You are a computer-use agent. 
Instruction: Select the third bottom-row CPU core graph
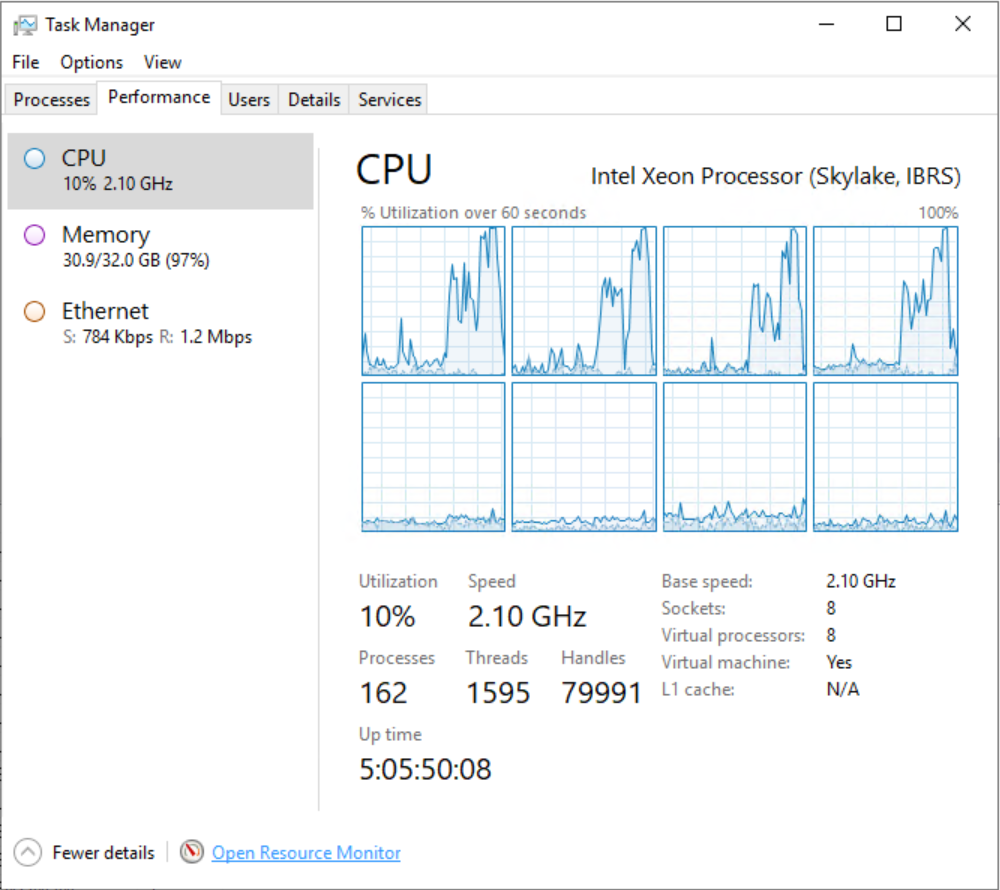coord(735,456)
